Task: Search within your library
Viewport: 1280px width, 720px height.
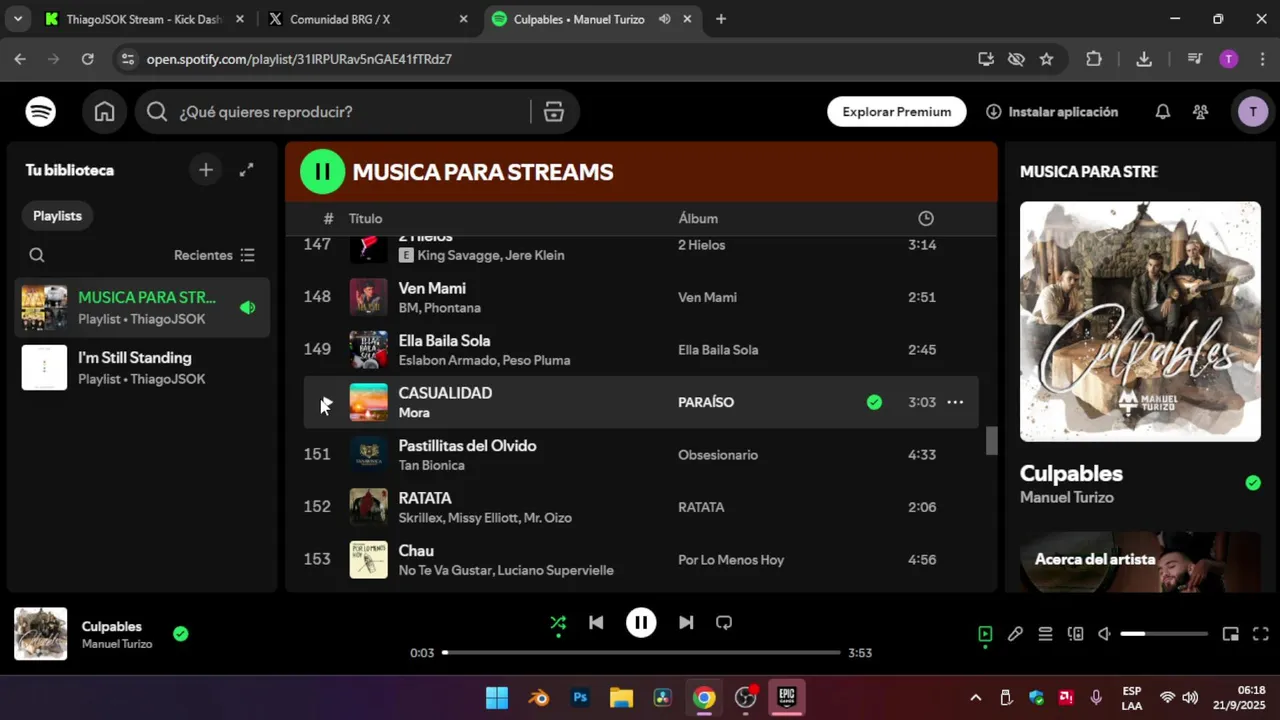Action: click(37, 255)
